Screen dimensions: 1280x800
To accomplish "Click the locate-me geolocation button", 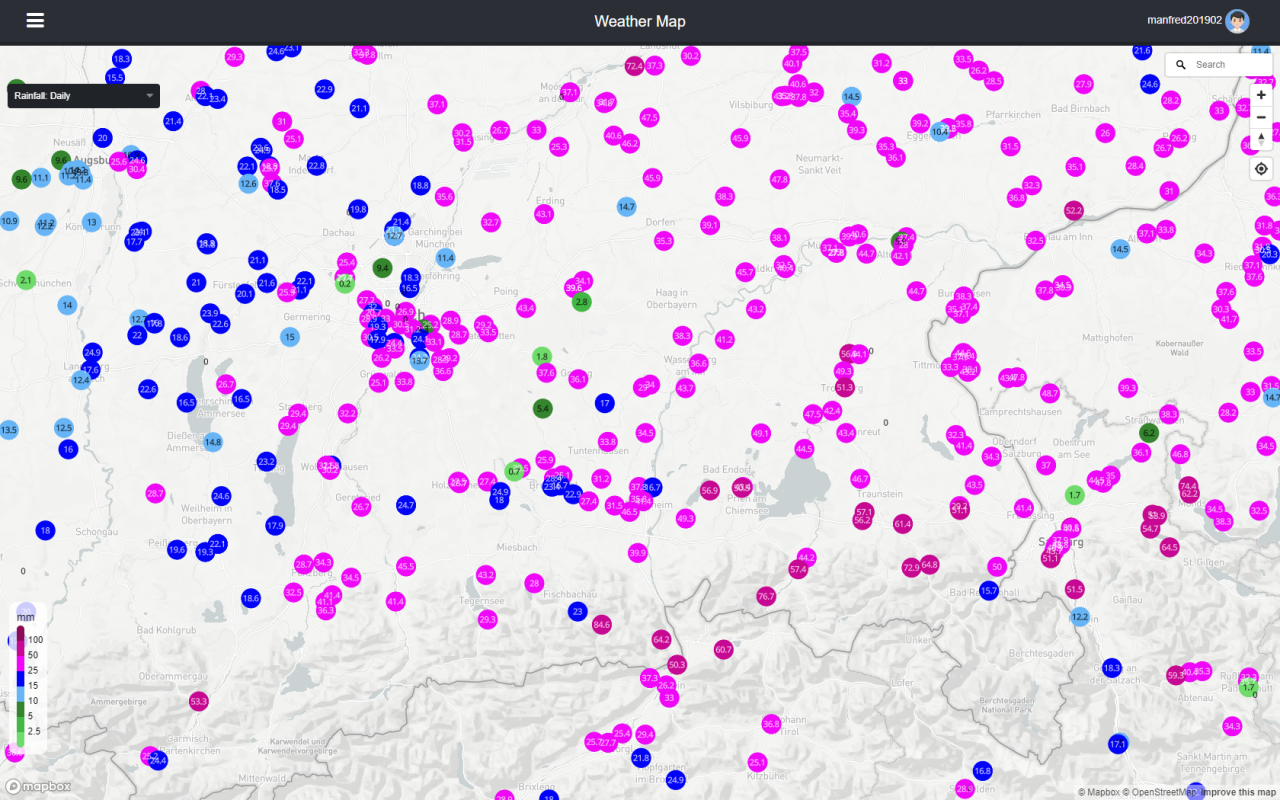I will coord(1261,169).
